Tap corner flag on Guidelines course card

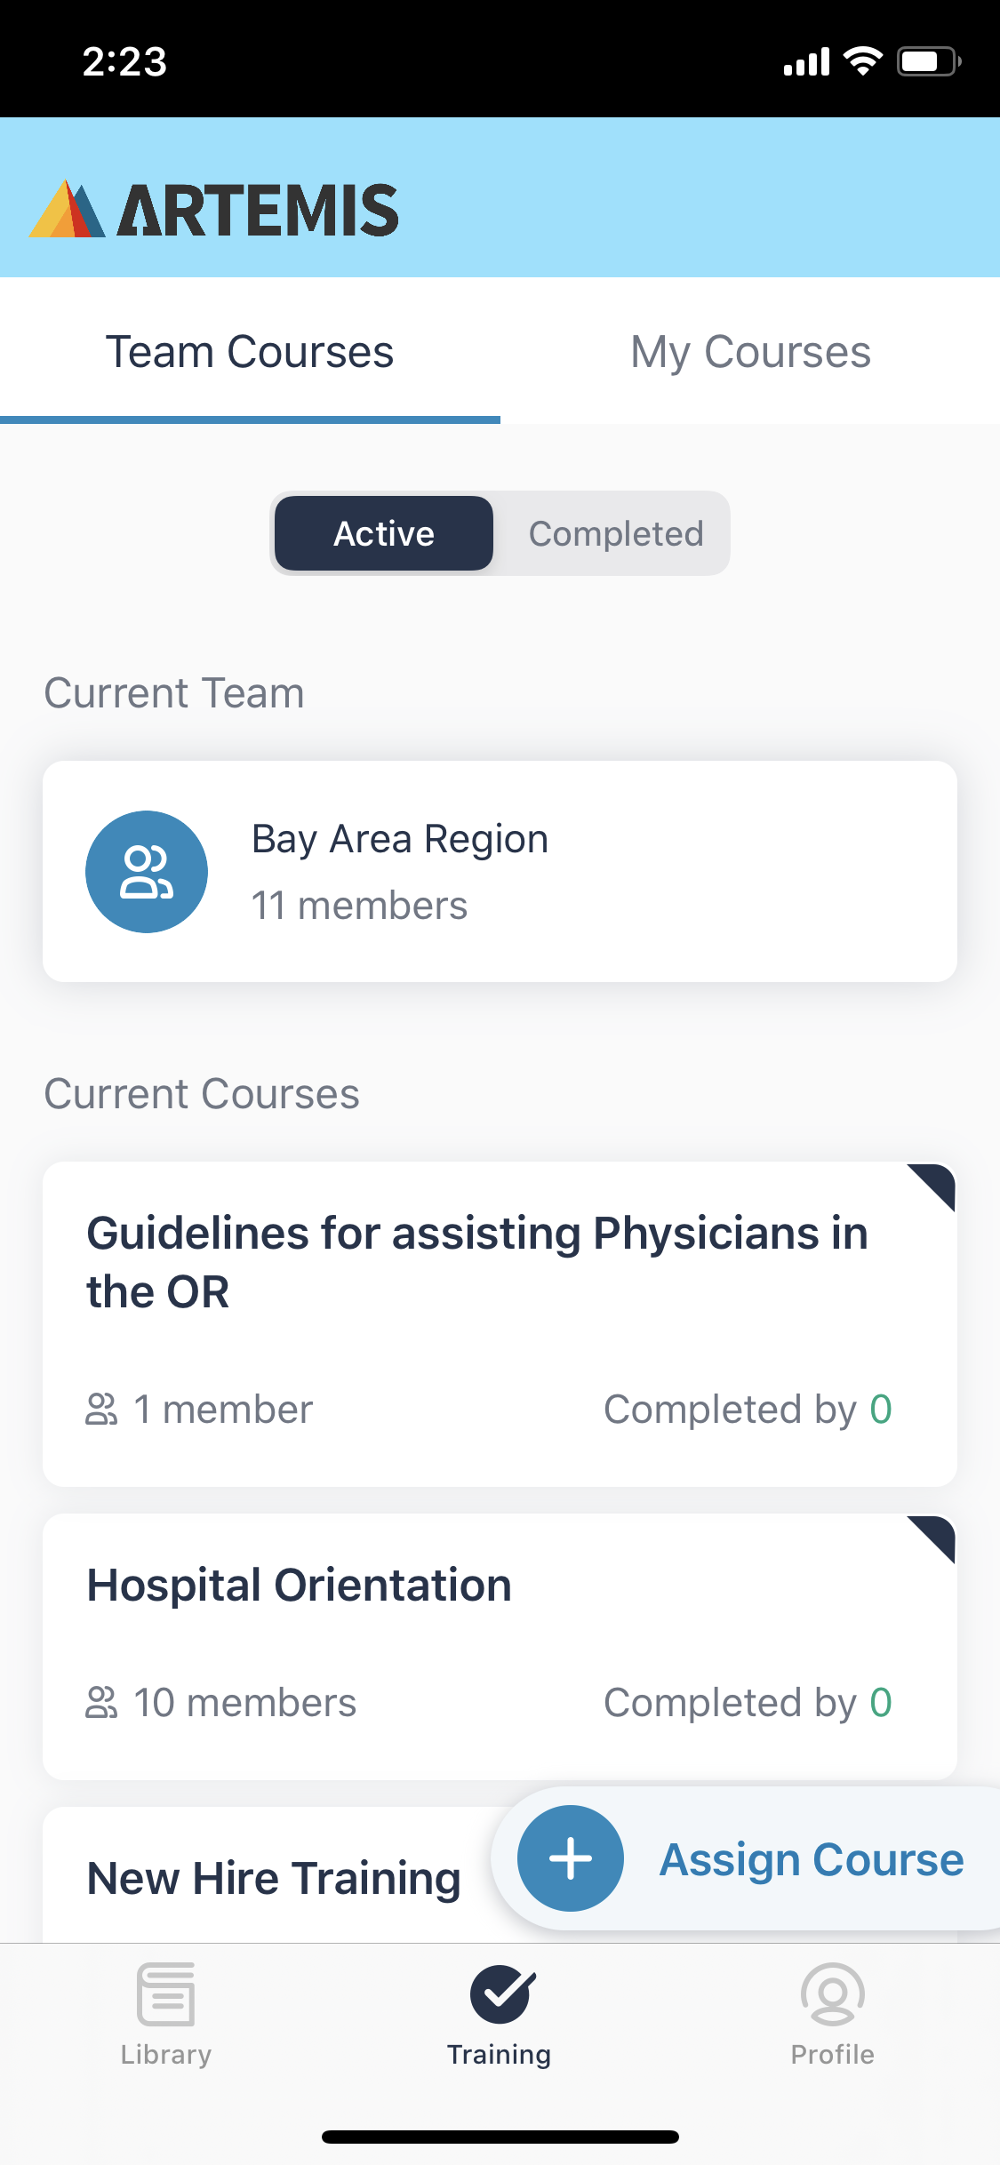point(935,1184)
